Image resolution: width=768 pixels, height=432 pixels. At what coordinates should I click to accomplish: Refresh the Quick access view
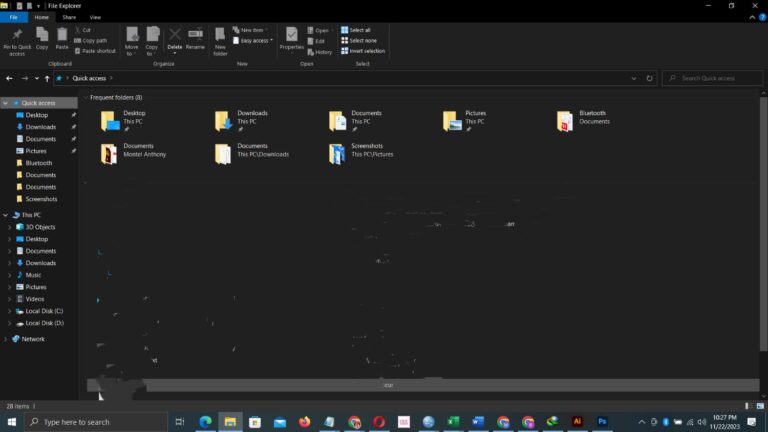(649, 78)
